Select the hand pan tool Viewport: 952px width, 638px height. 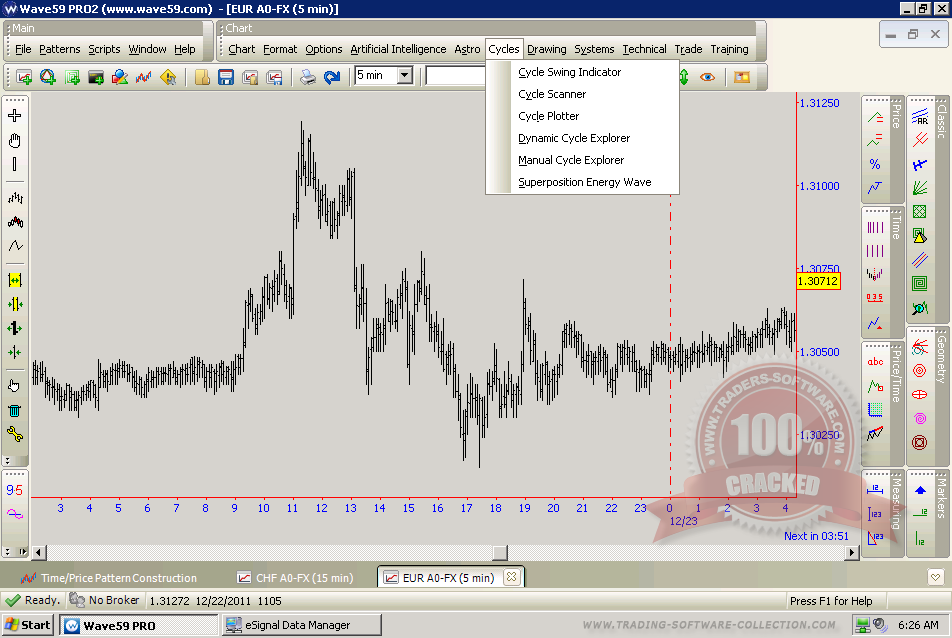15,140
